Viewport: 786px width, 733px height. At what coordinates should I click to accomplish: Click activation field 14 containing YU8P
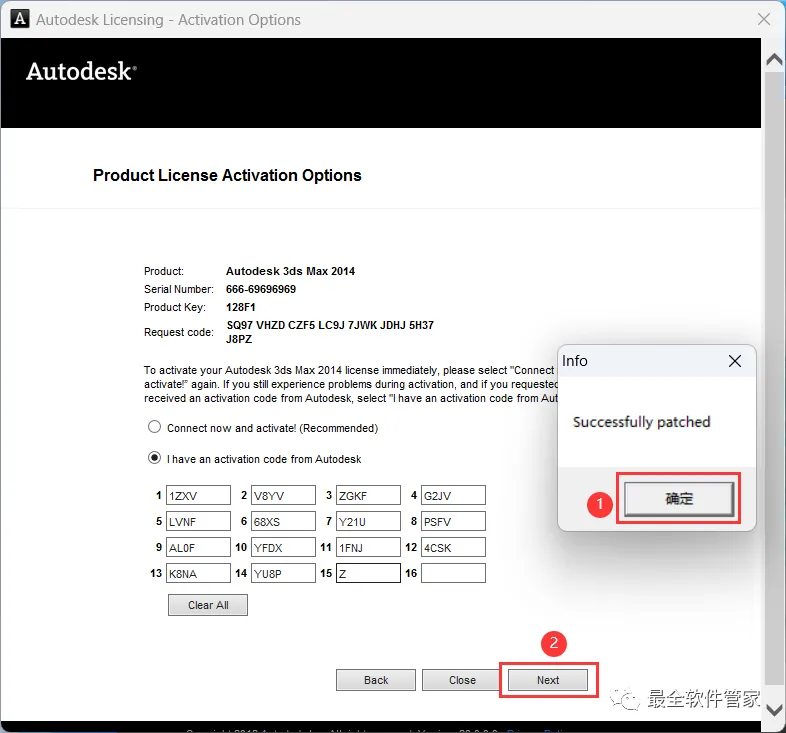283,574
